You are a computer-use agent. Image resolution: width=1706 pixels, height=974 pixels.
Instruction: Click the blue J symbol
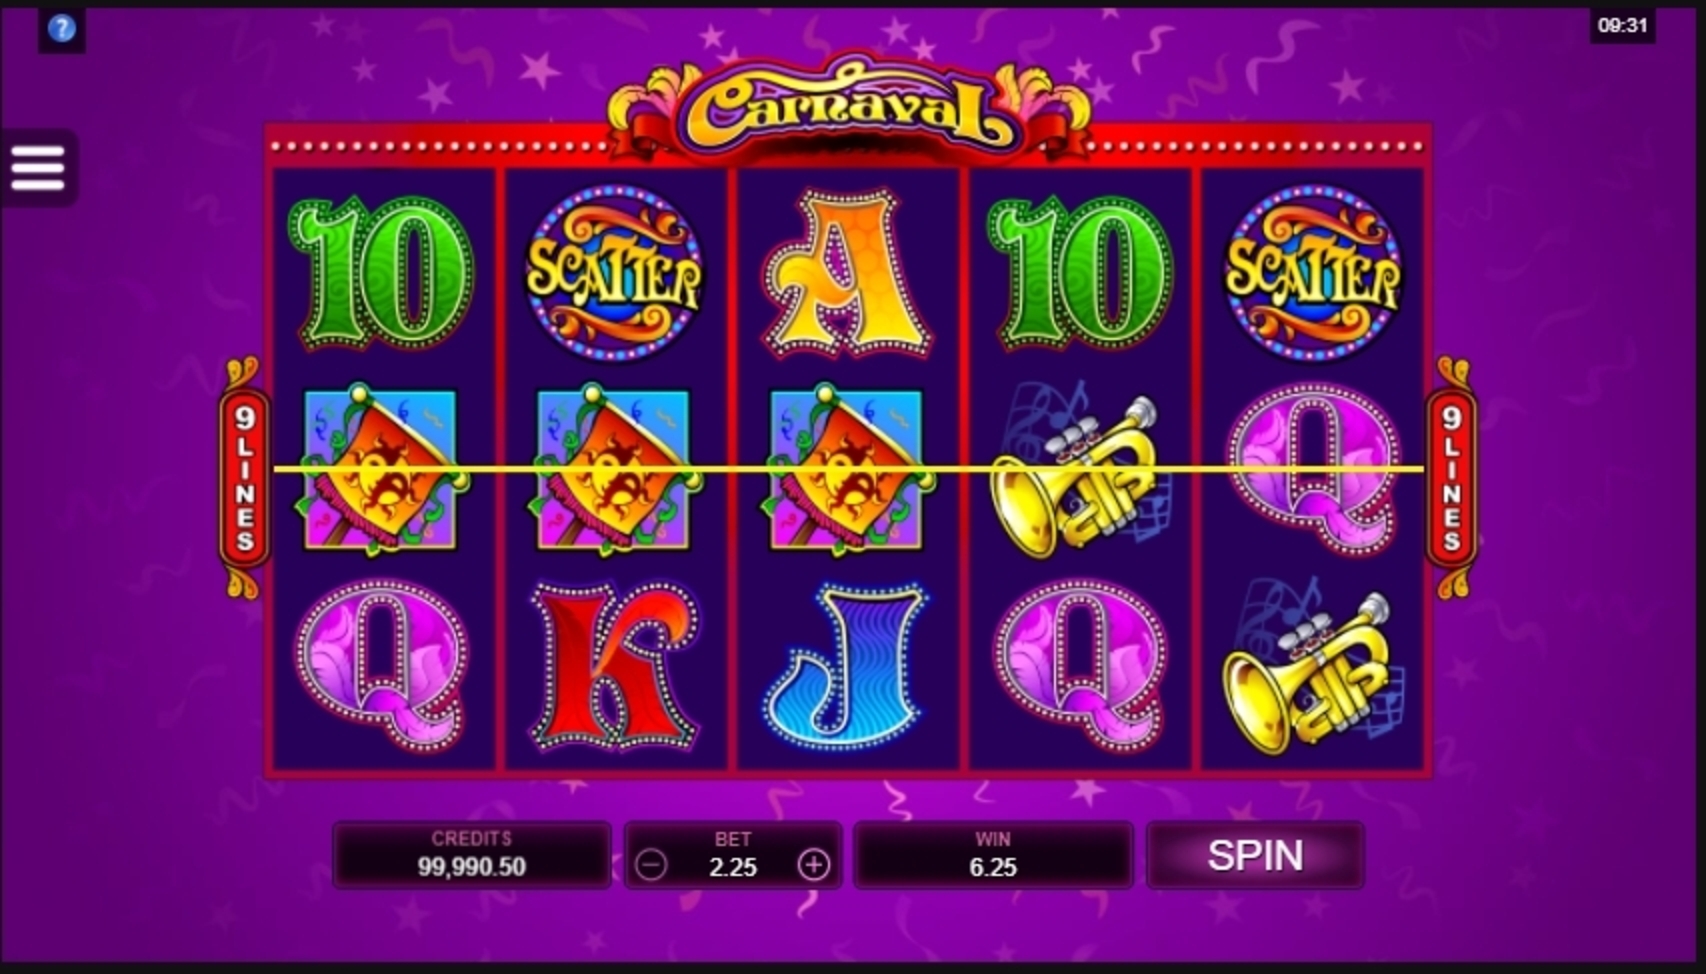coord(846,666)
